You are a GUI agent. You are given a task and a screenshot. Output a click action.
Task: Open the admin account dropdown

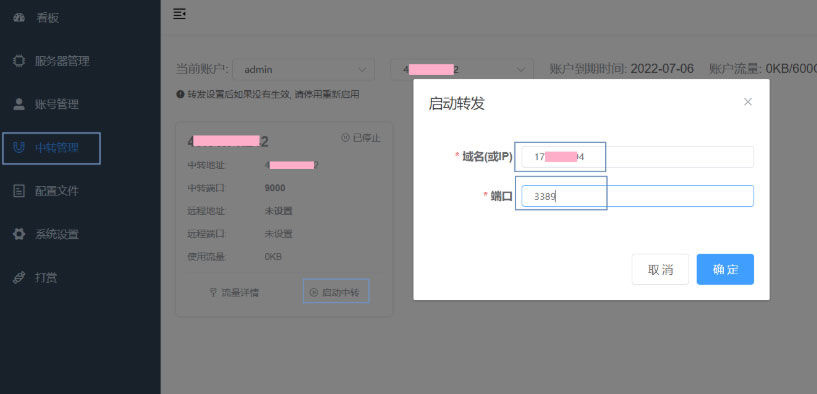click(x=303, y=69)
